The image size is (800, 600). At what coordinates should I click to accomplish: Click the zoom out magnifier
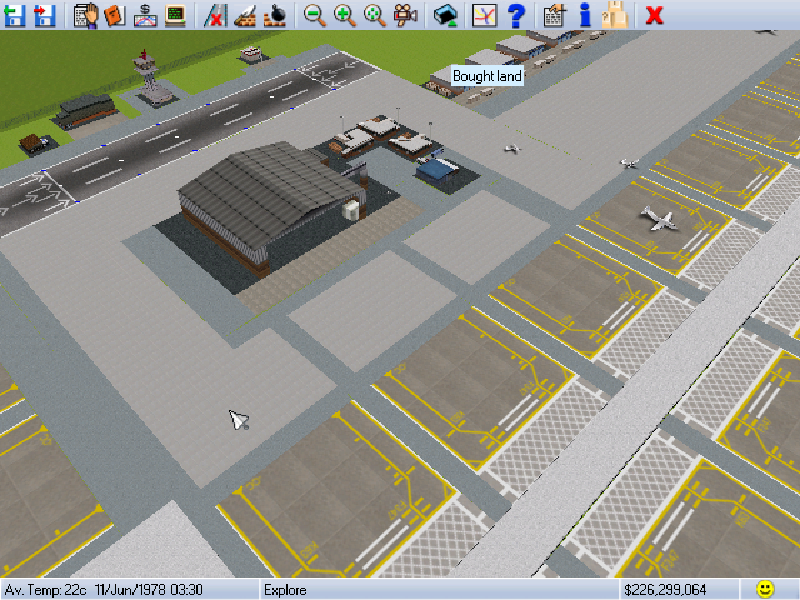click(x=315, y=14)
